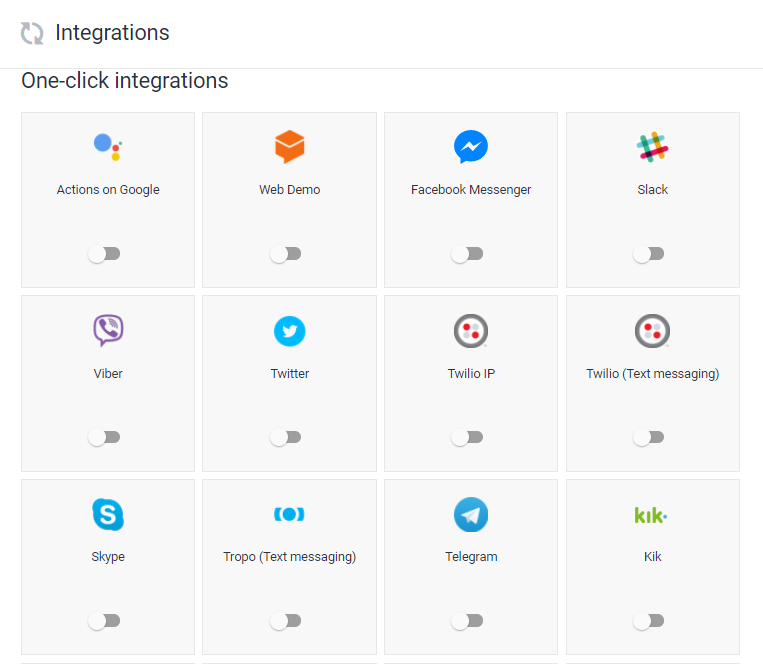The height and width of the screenshot is (664, 763).
Task: Toggle the Slack integration on
Action: pos(648,254)
